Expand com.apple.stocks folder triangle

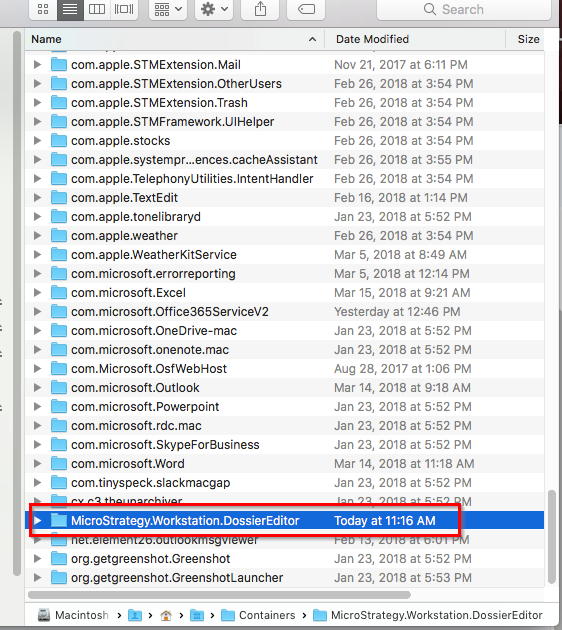click(x=37, y=141)
